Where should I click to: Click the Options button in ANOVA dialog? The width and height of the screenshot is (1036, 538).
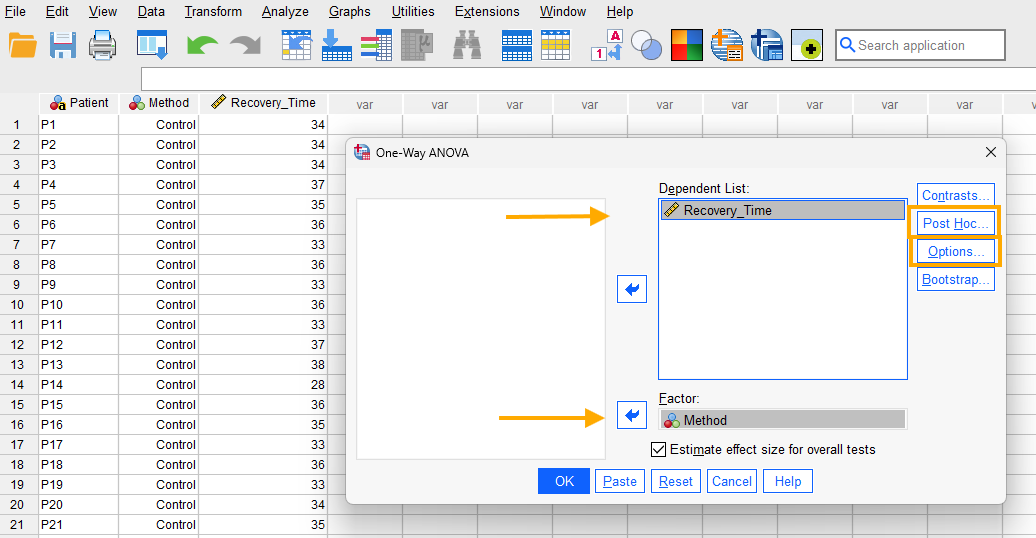(x=955, y=252)
